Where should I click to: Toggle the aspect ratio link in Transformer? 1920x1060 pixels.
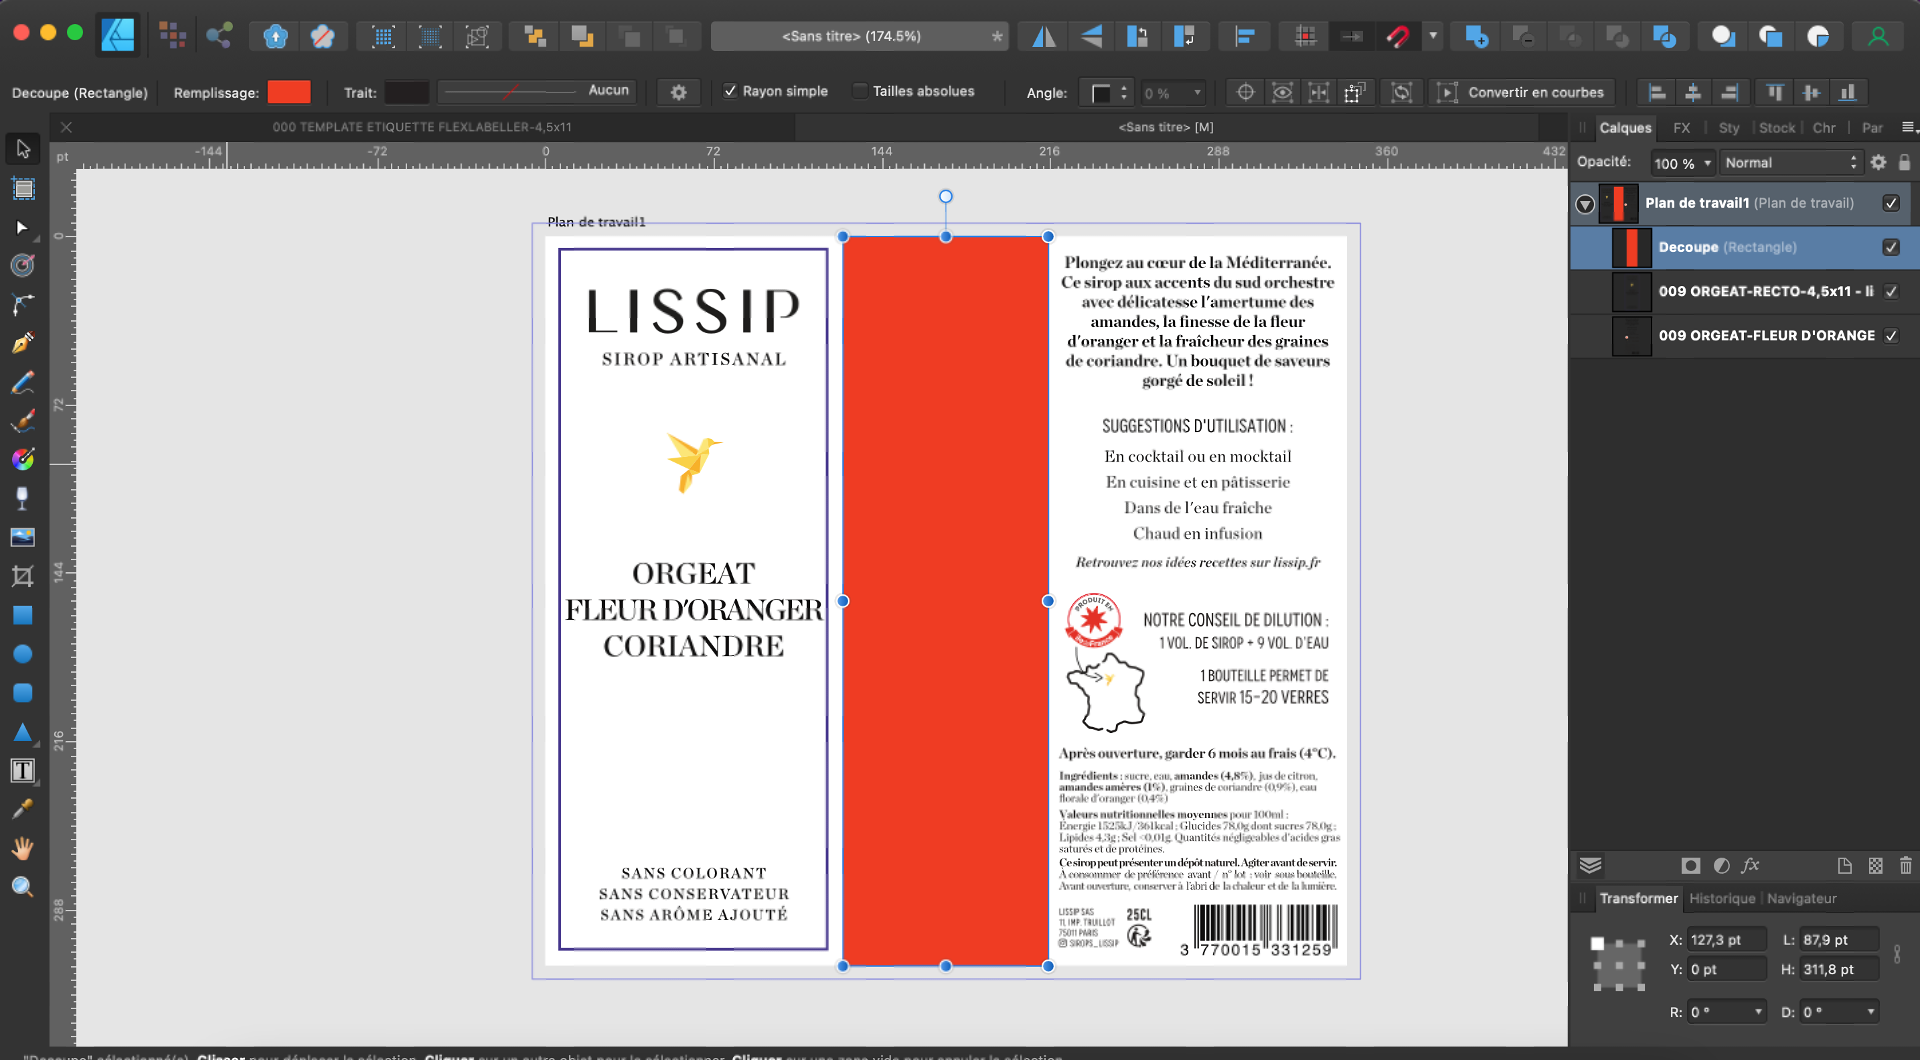[1897, 954]
